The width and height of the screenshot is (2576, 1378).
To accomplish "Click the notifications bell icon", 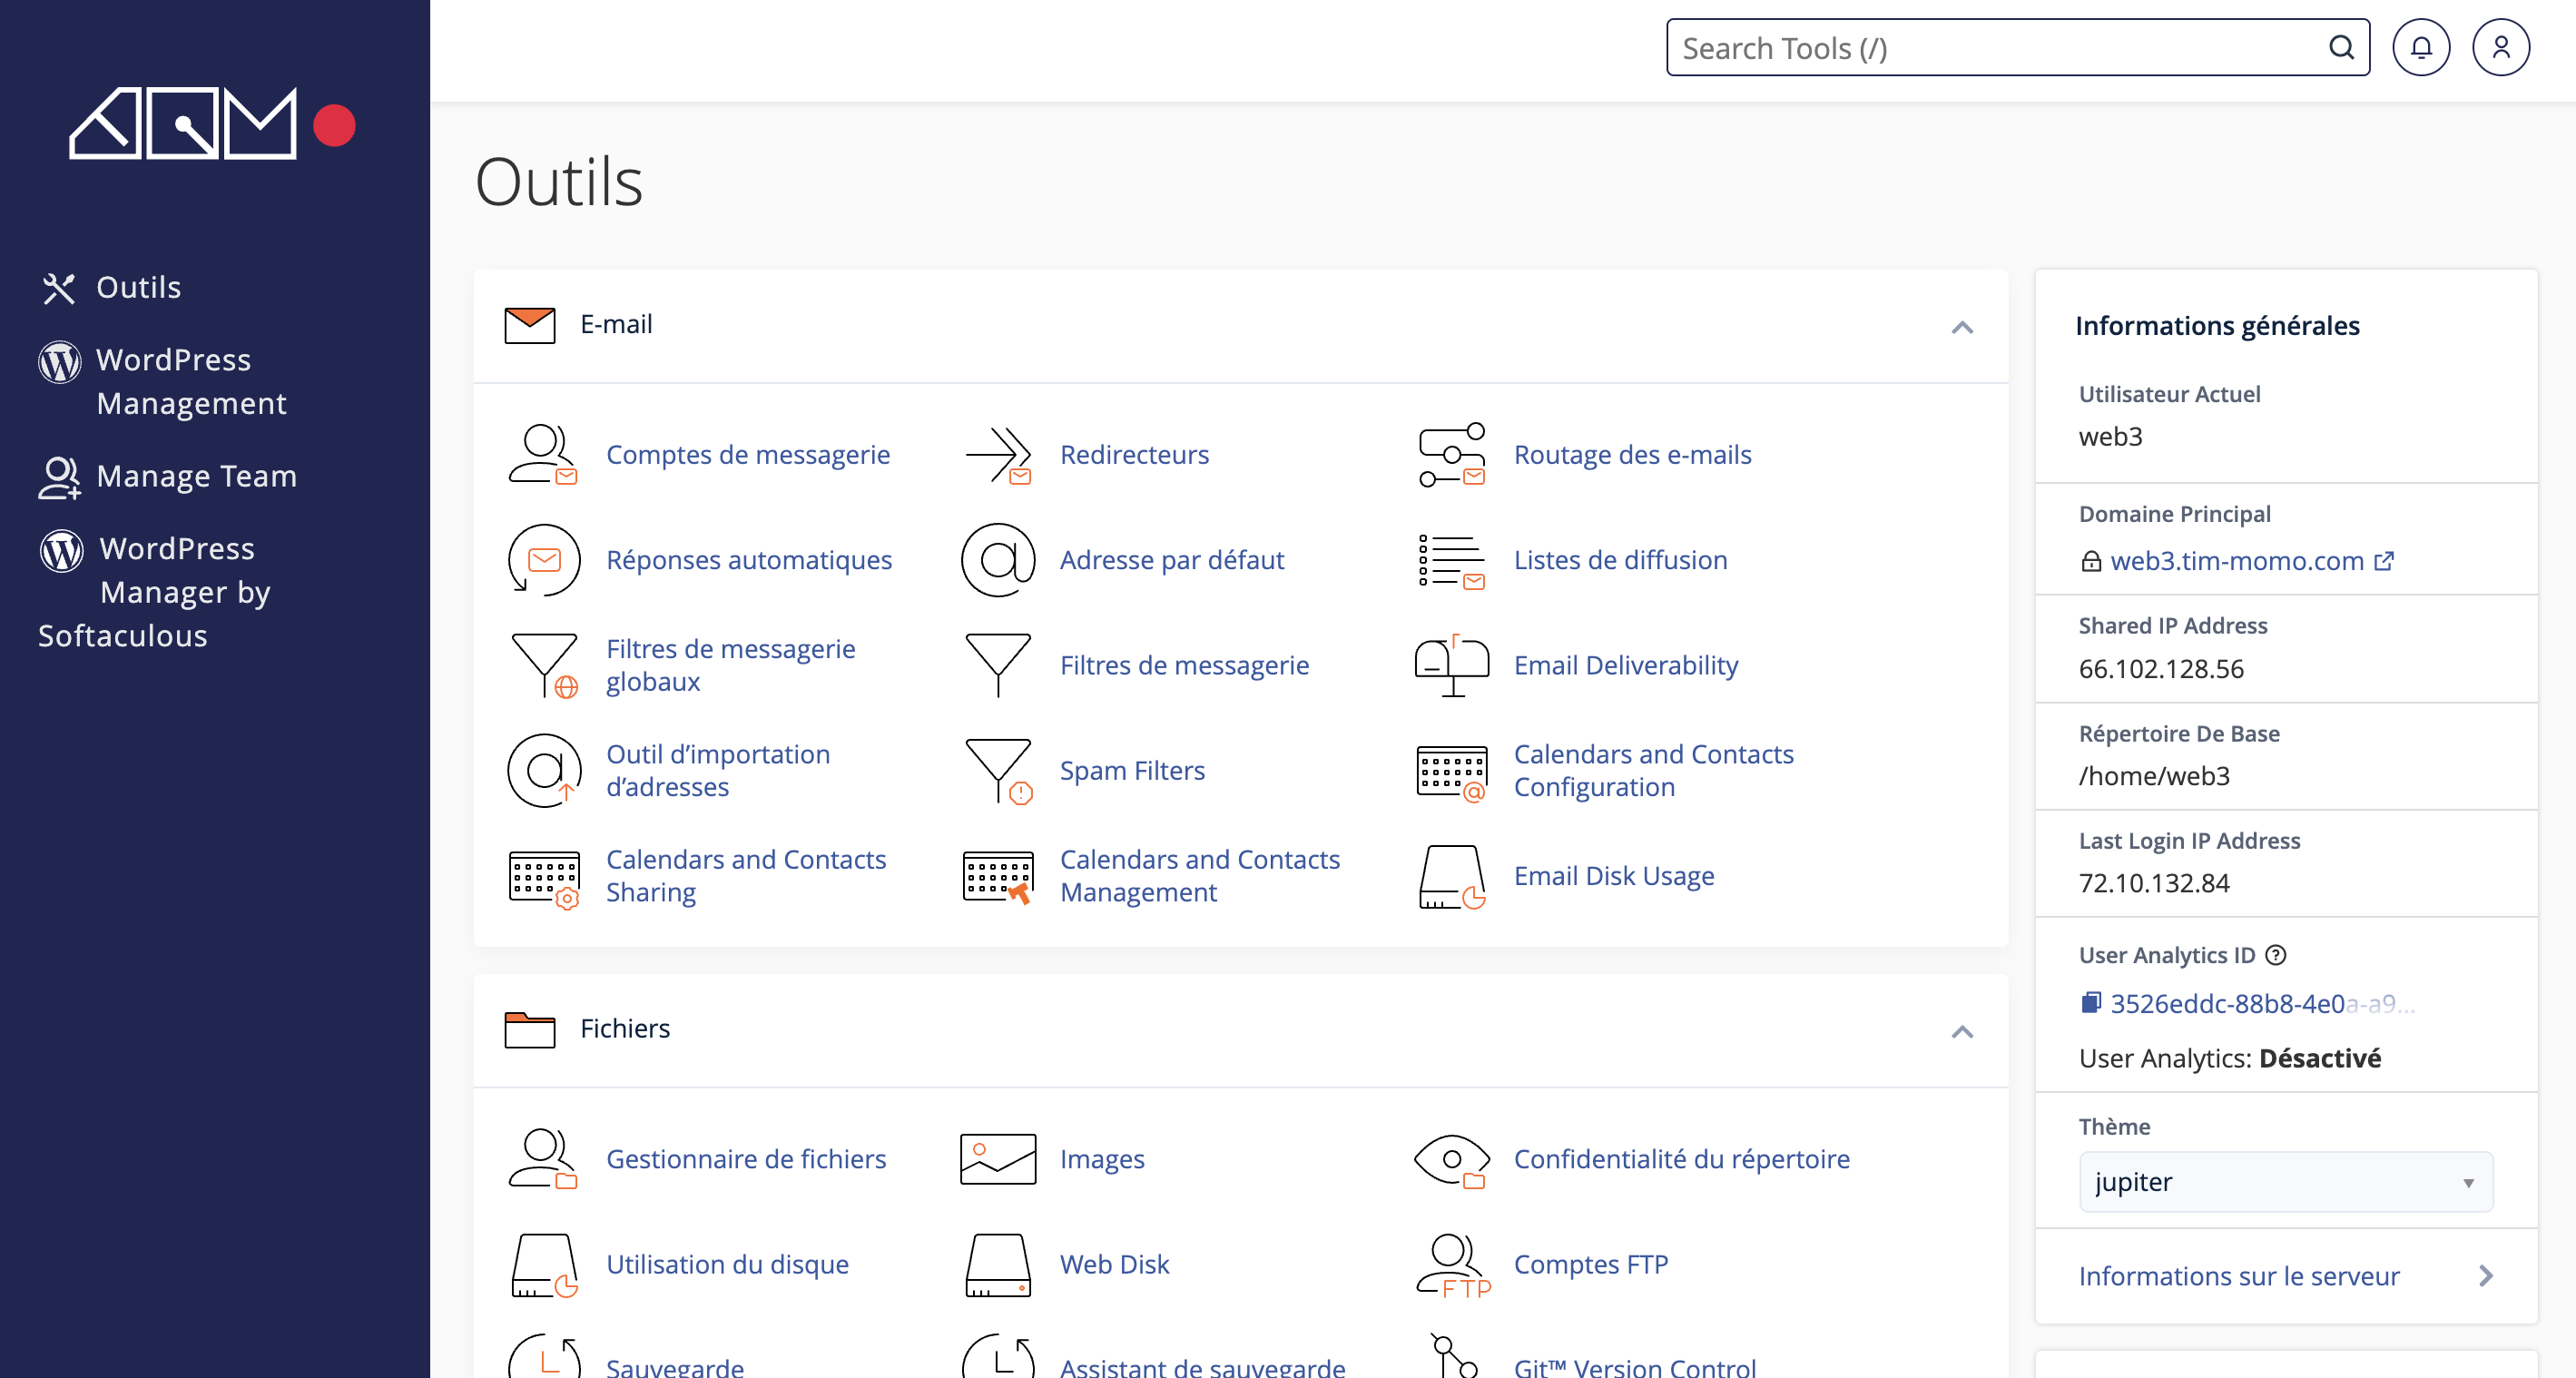I will [x=2420, y=47].
